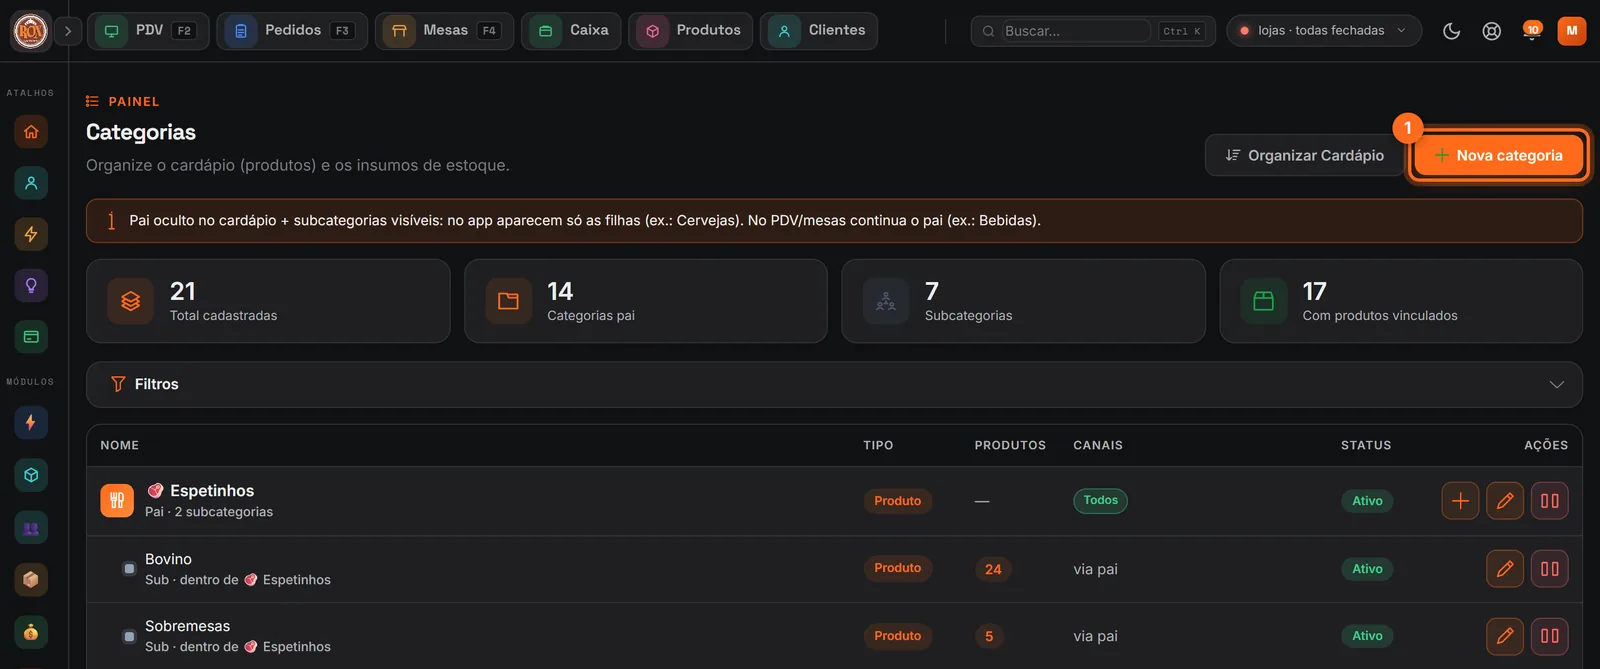
Task: Click the Produto type badge on Bovino row
Action: pyautogui.click(x=897, y=569)
